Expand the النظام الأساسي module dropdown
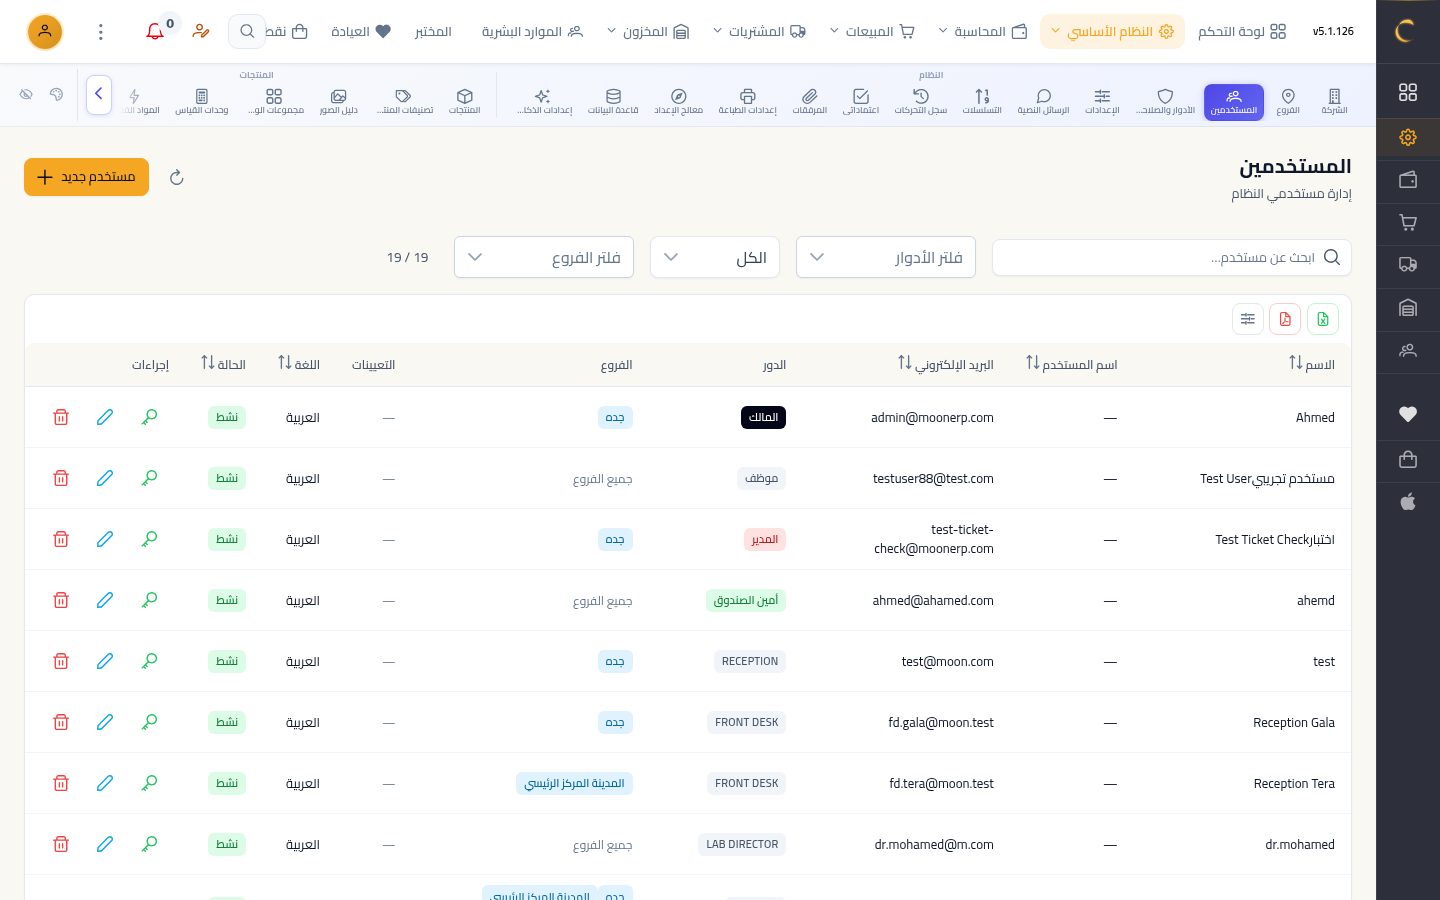Screen dimensions: 1440x900 click(x=1112, y=32)
